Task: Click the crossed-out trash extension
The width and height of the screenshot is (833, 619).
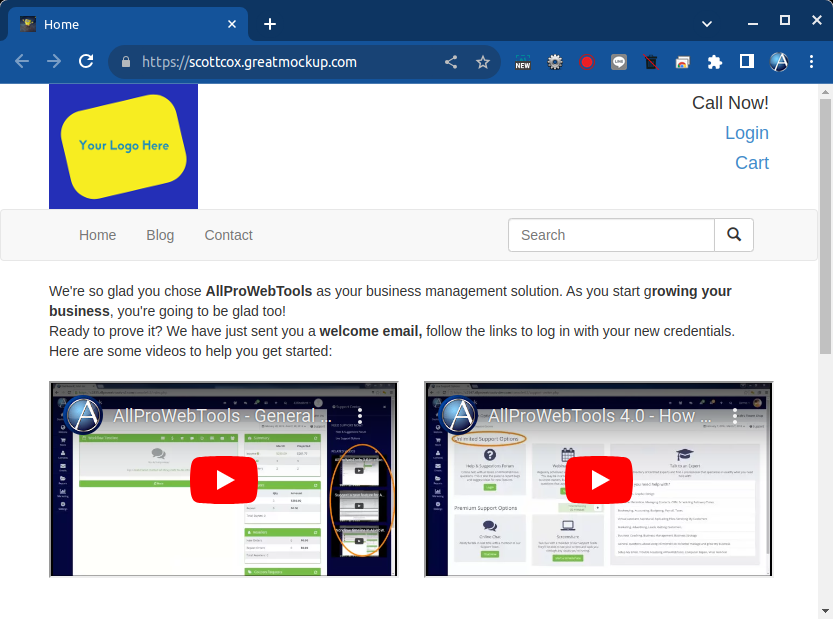Action: pos(651,62)
